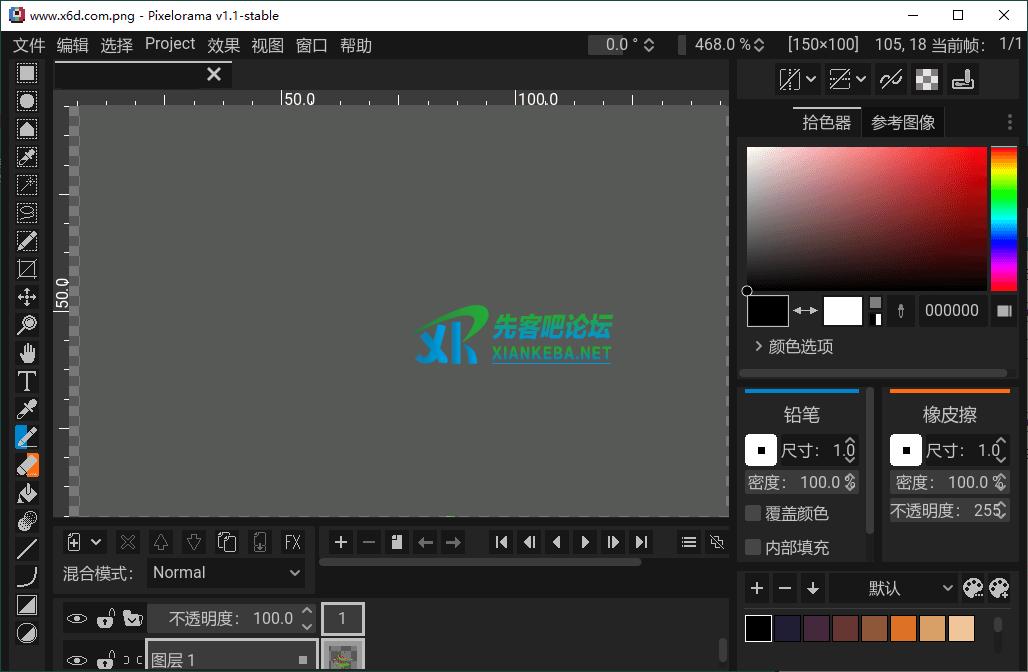Select the Eraser tool
This screenshot has width=1028, height=672.
pos(26,464)
